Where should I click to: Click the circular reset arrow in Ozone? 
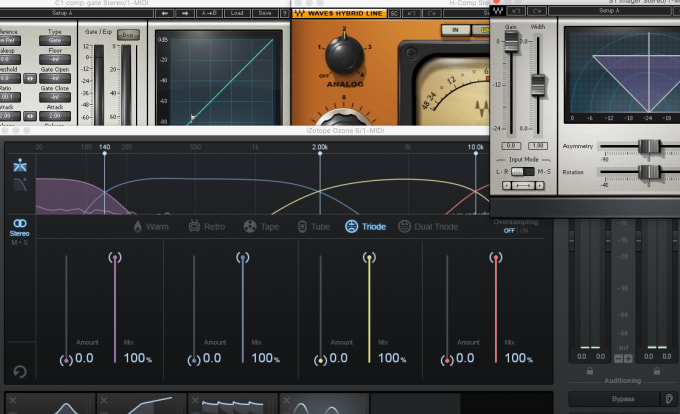point(20,372)
